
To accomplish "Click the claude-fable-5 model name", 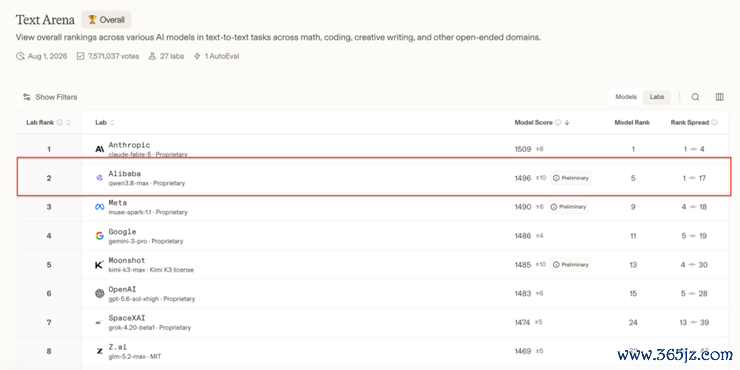I will pos(130,154).
